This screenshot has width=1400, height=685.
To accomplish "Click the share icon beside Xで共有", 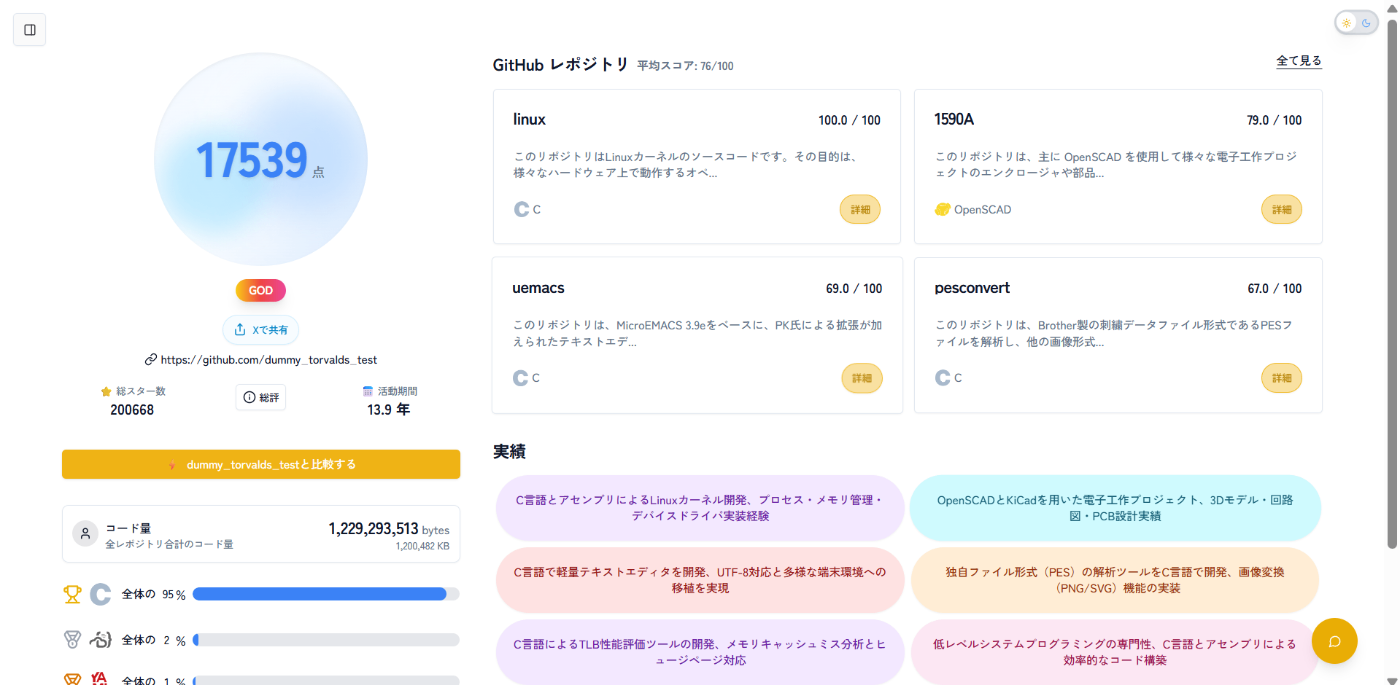I will (240, 330).
